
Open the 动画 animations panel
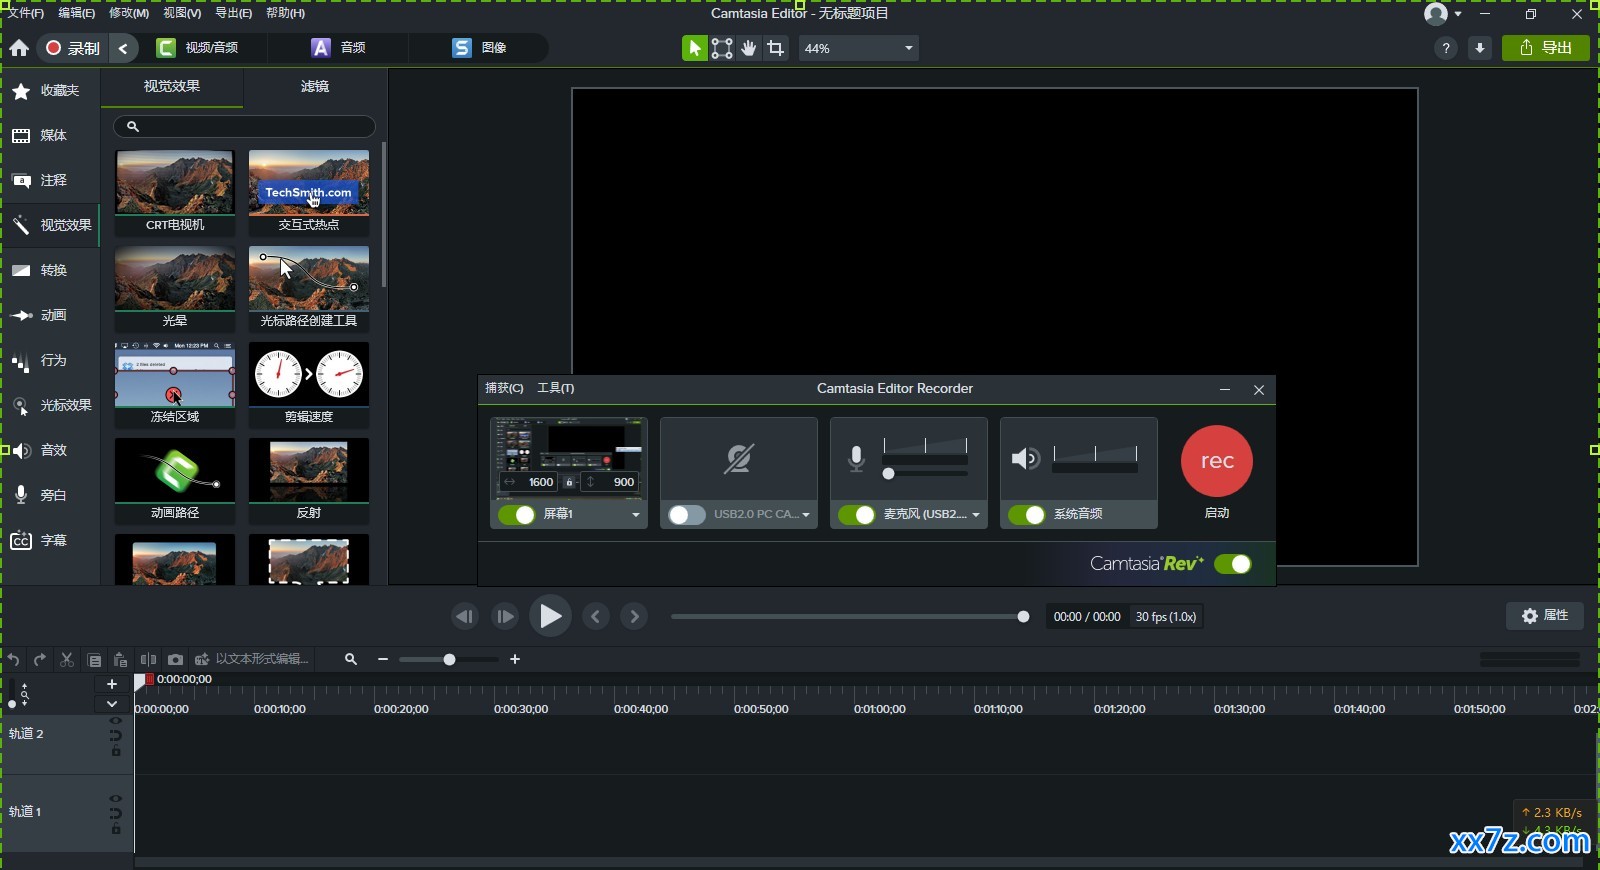point(50,315)
